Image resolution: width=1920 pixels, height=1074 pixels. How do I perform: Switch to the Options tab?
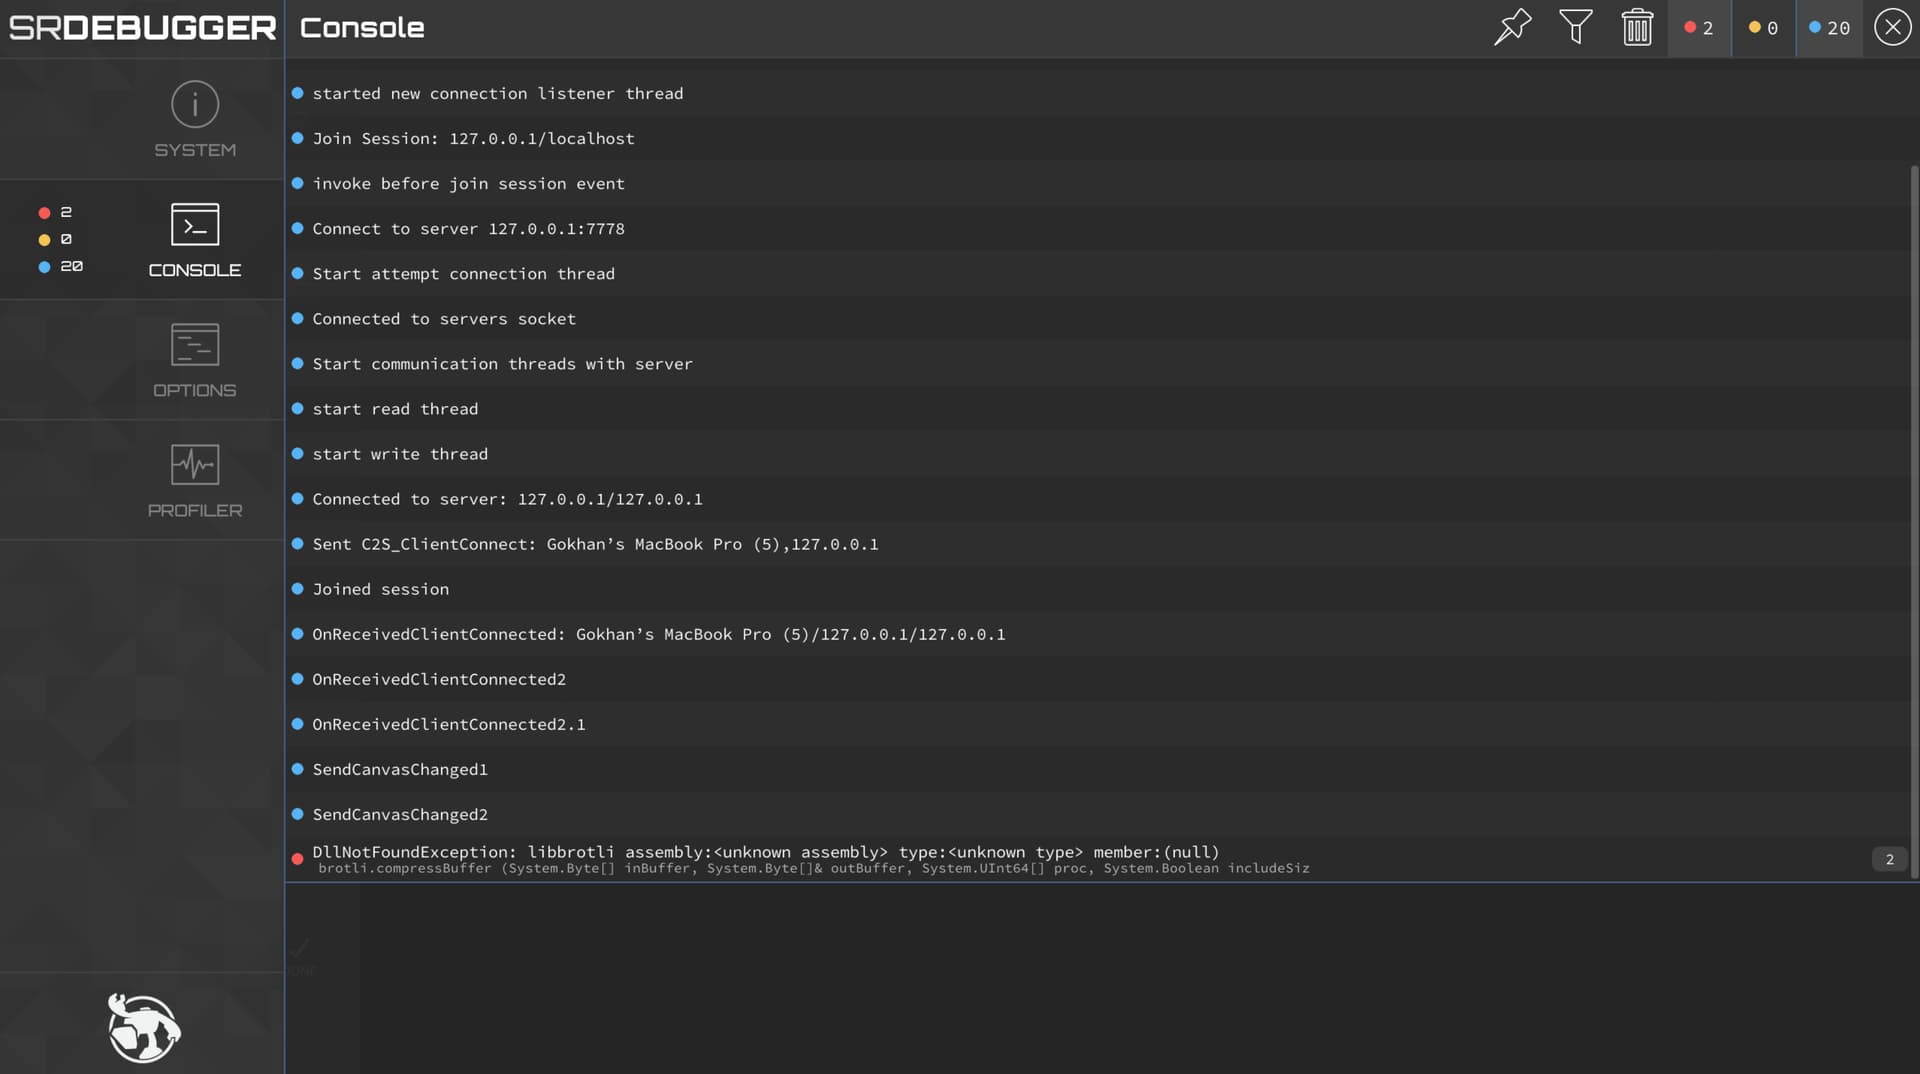point(195,360)
